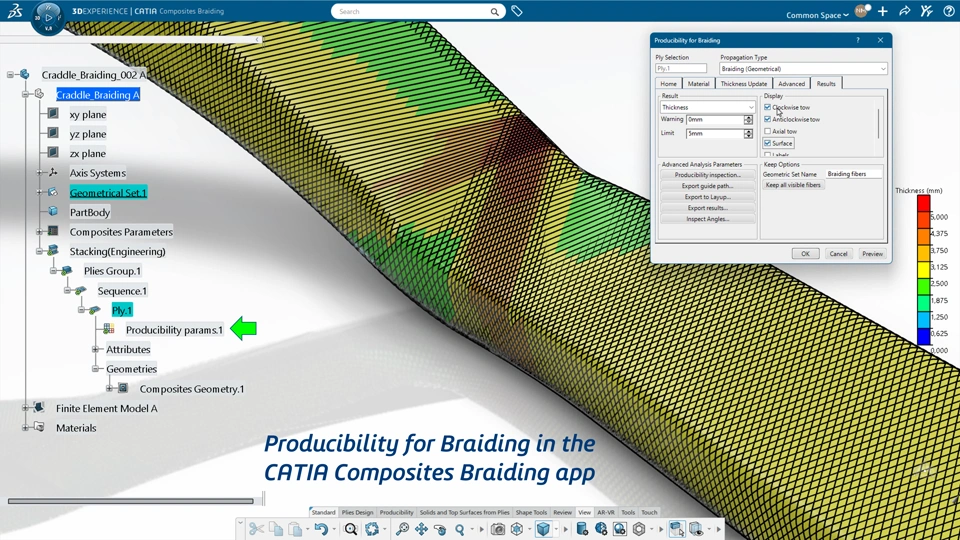The height and width of the screenshot is (540, 960).
Task: Click the share arrow icon in top bar
Action: [x=904, y=11]
